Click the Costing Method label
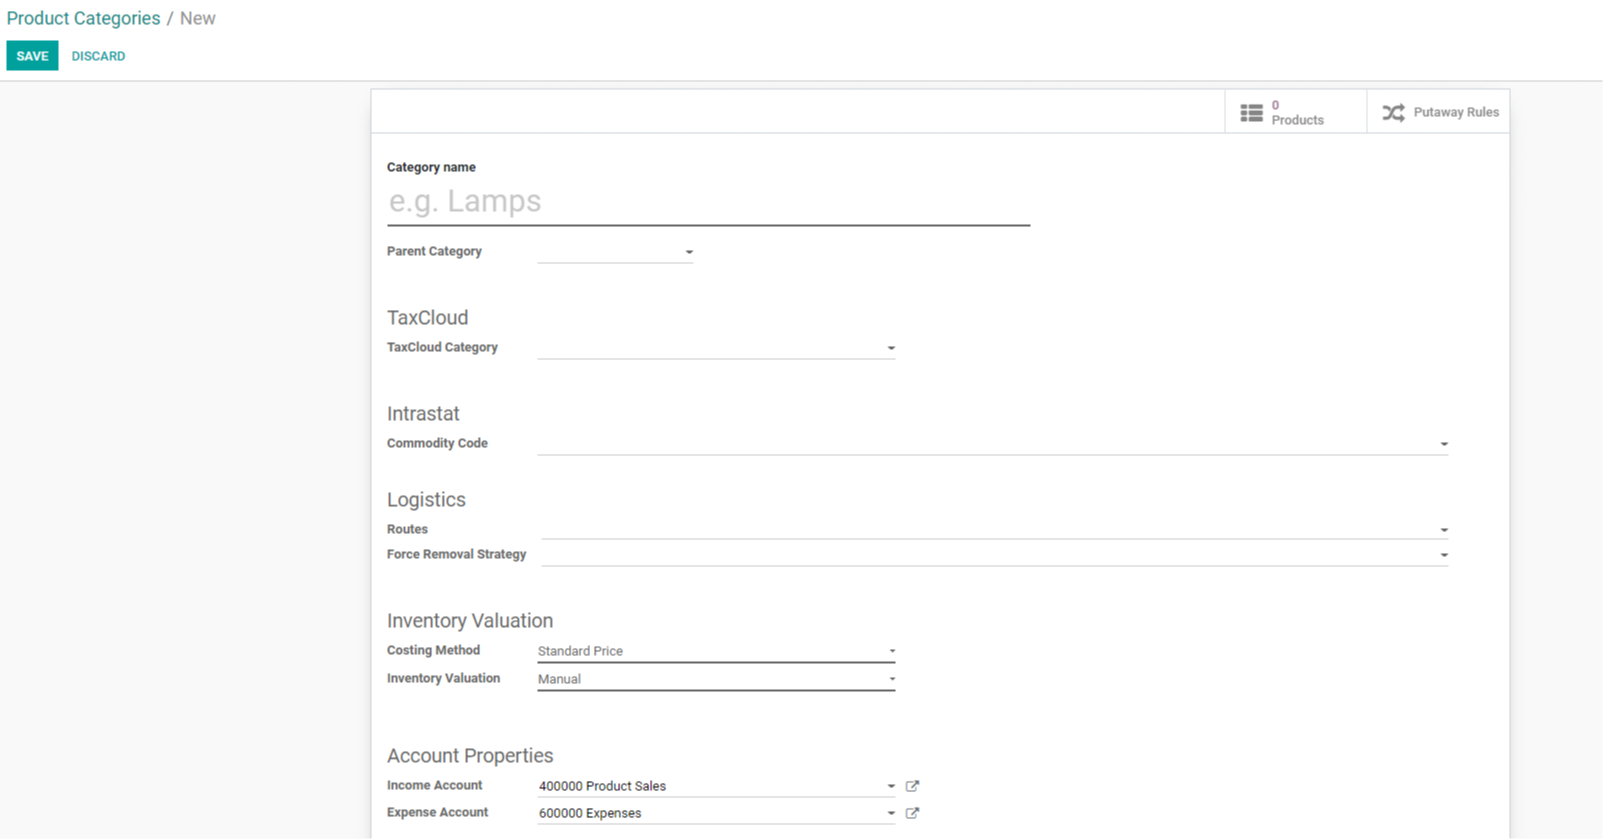The width and height of the screenshot is (1603, 839). click(x=433, y=650)
